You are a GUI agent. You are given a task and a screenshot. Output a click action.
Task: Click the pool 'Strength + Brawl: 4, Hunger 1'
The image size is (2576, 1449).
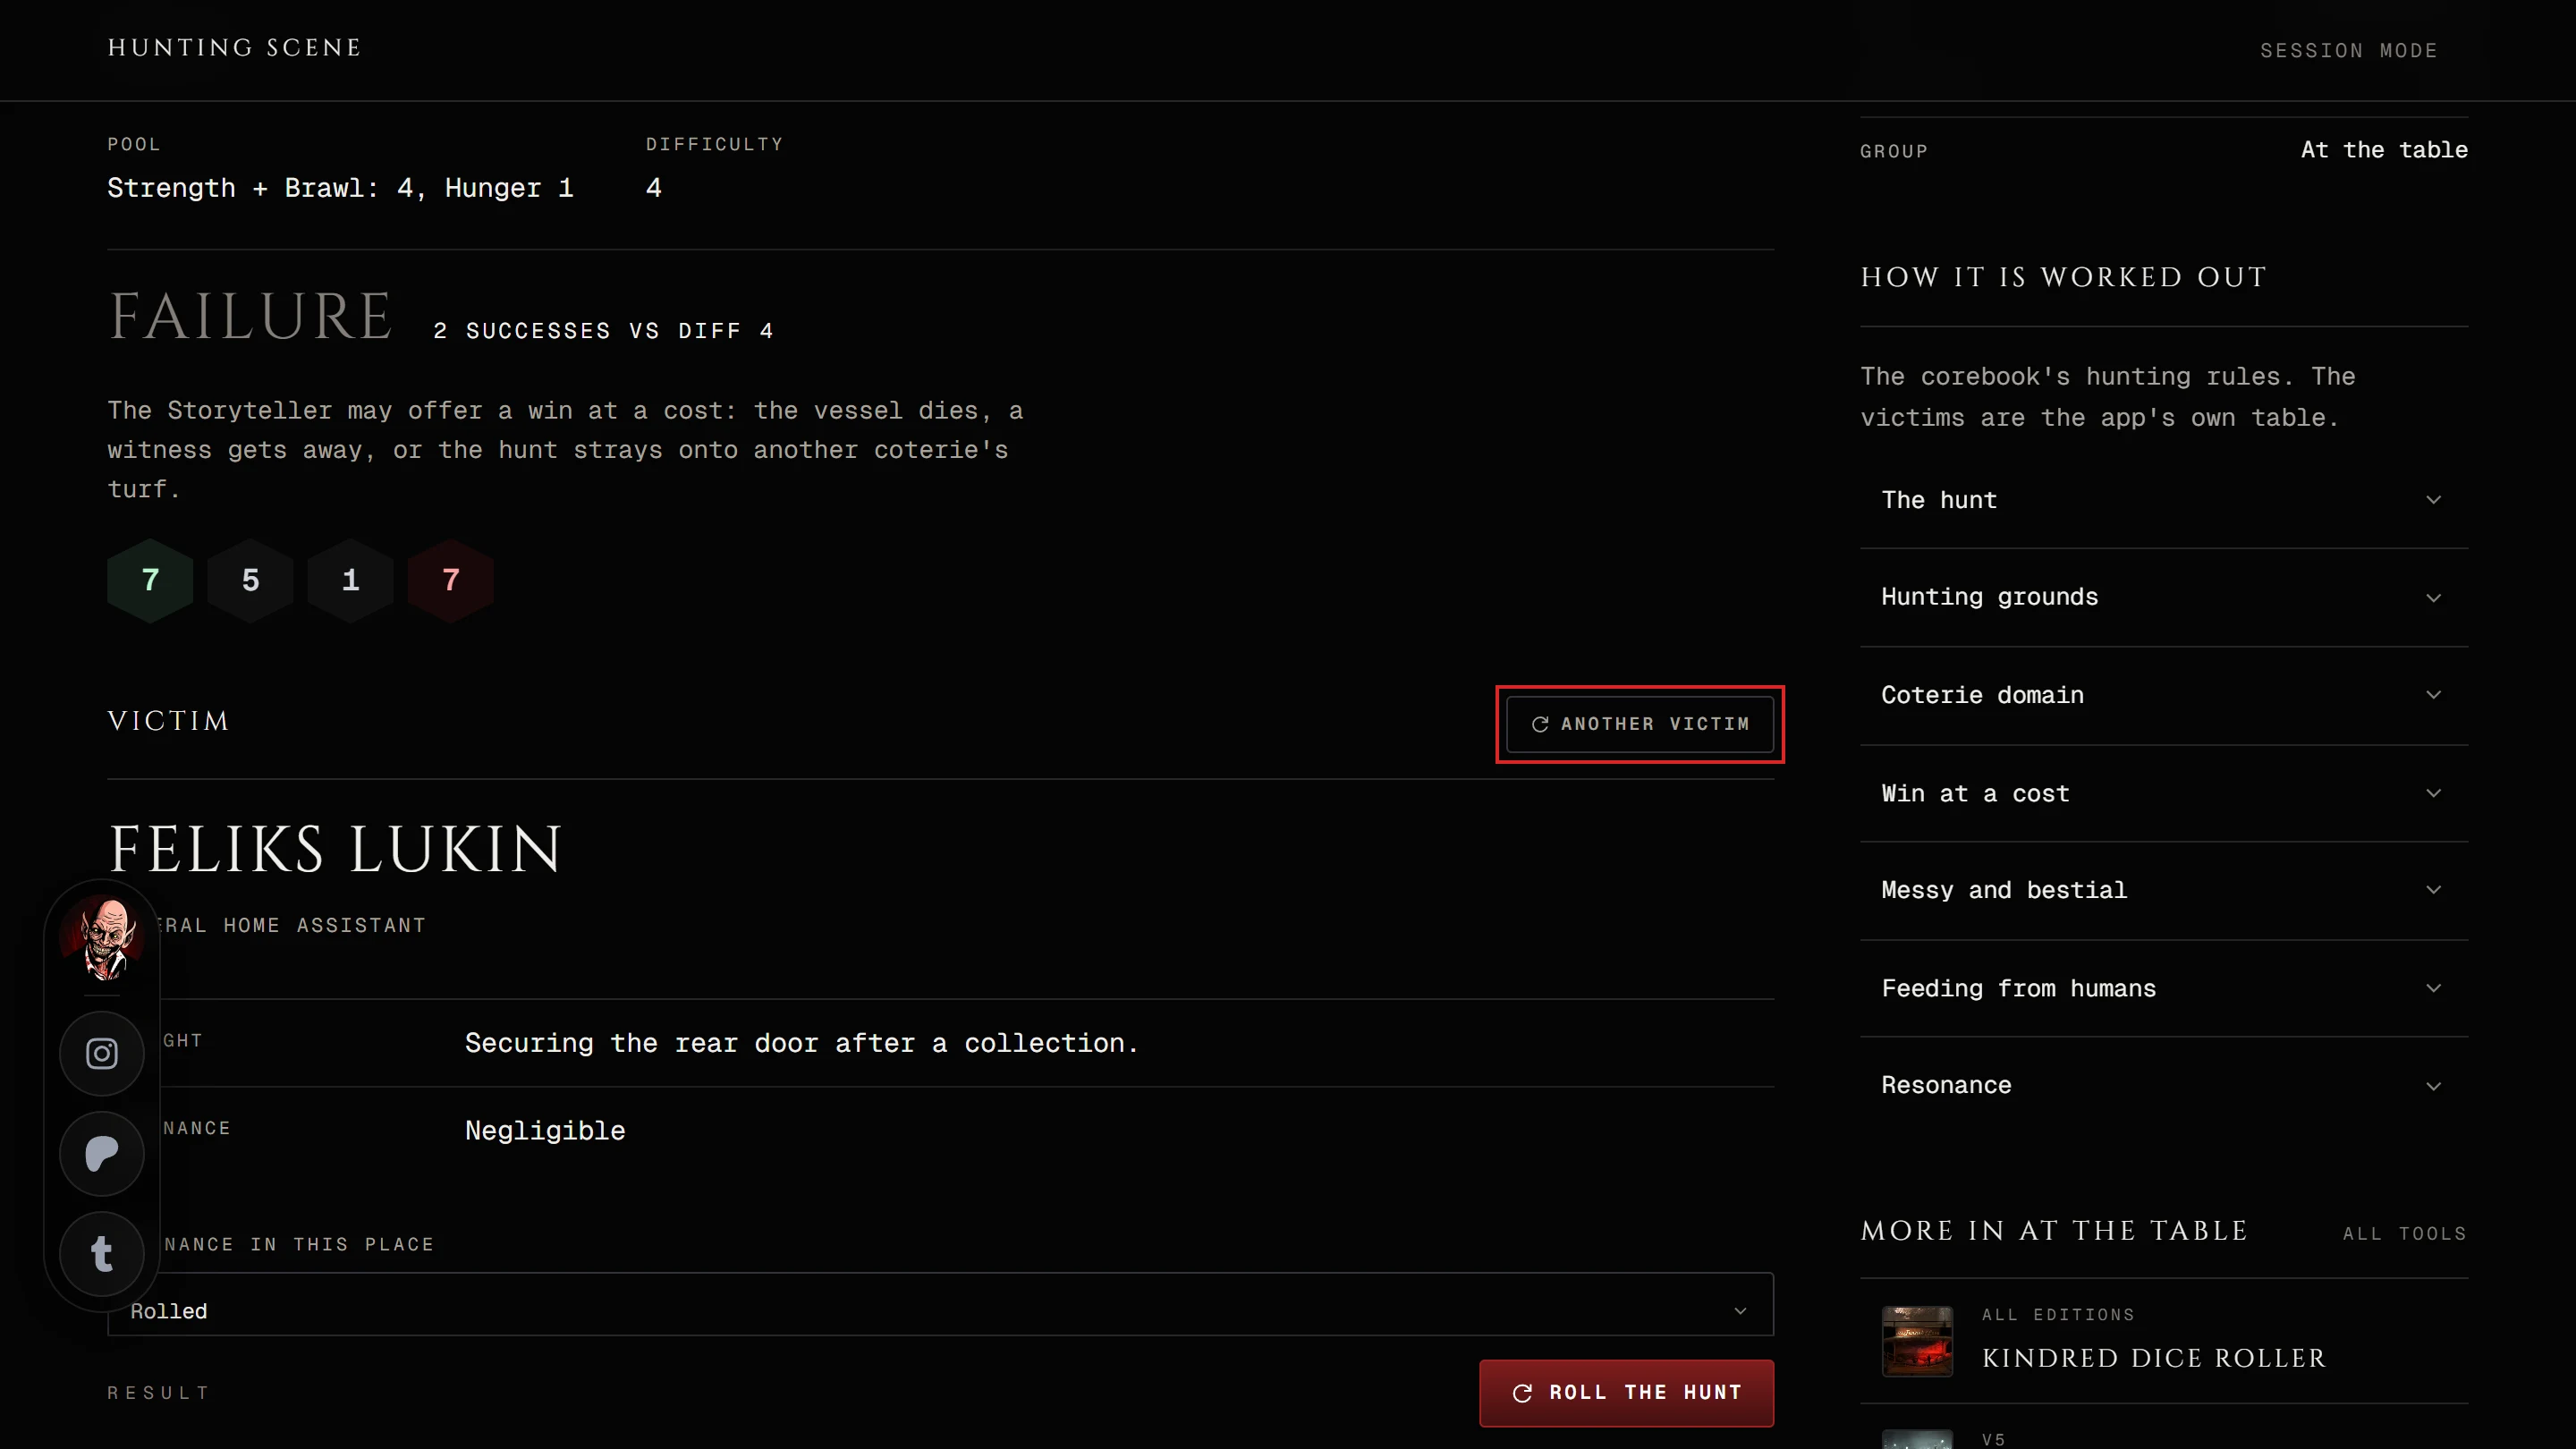coord(340,188)
